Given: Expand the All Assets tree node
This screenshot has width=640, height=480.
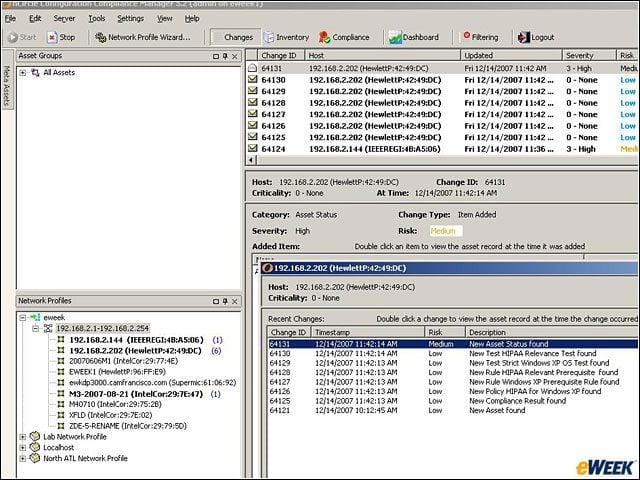Looking at the screenshot, I should (23, 73).
